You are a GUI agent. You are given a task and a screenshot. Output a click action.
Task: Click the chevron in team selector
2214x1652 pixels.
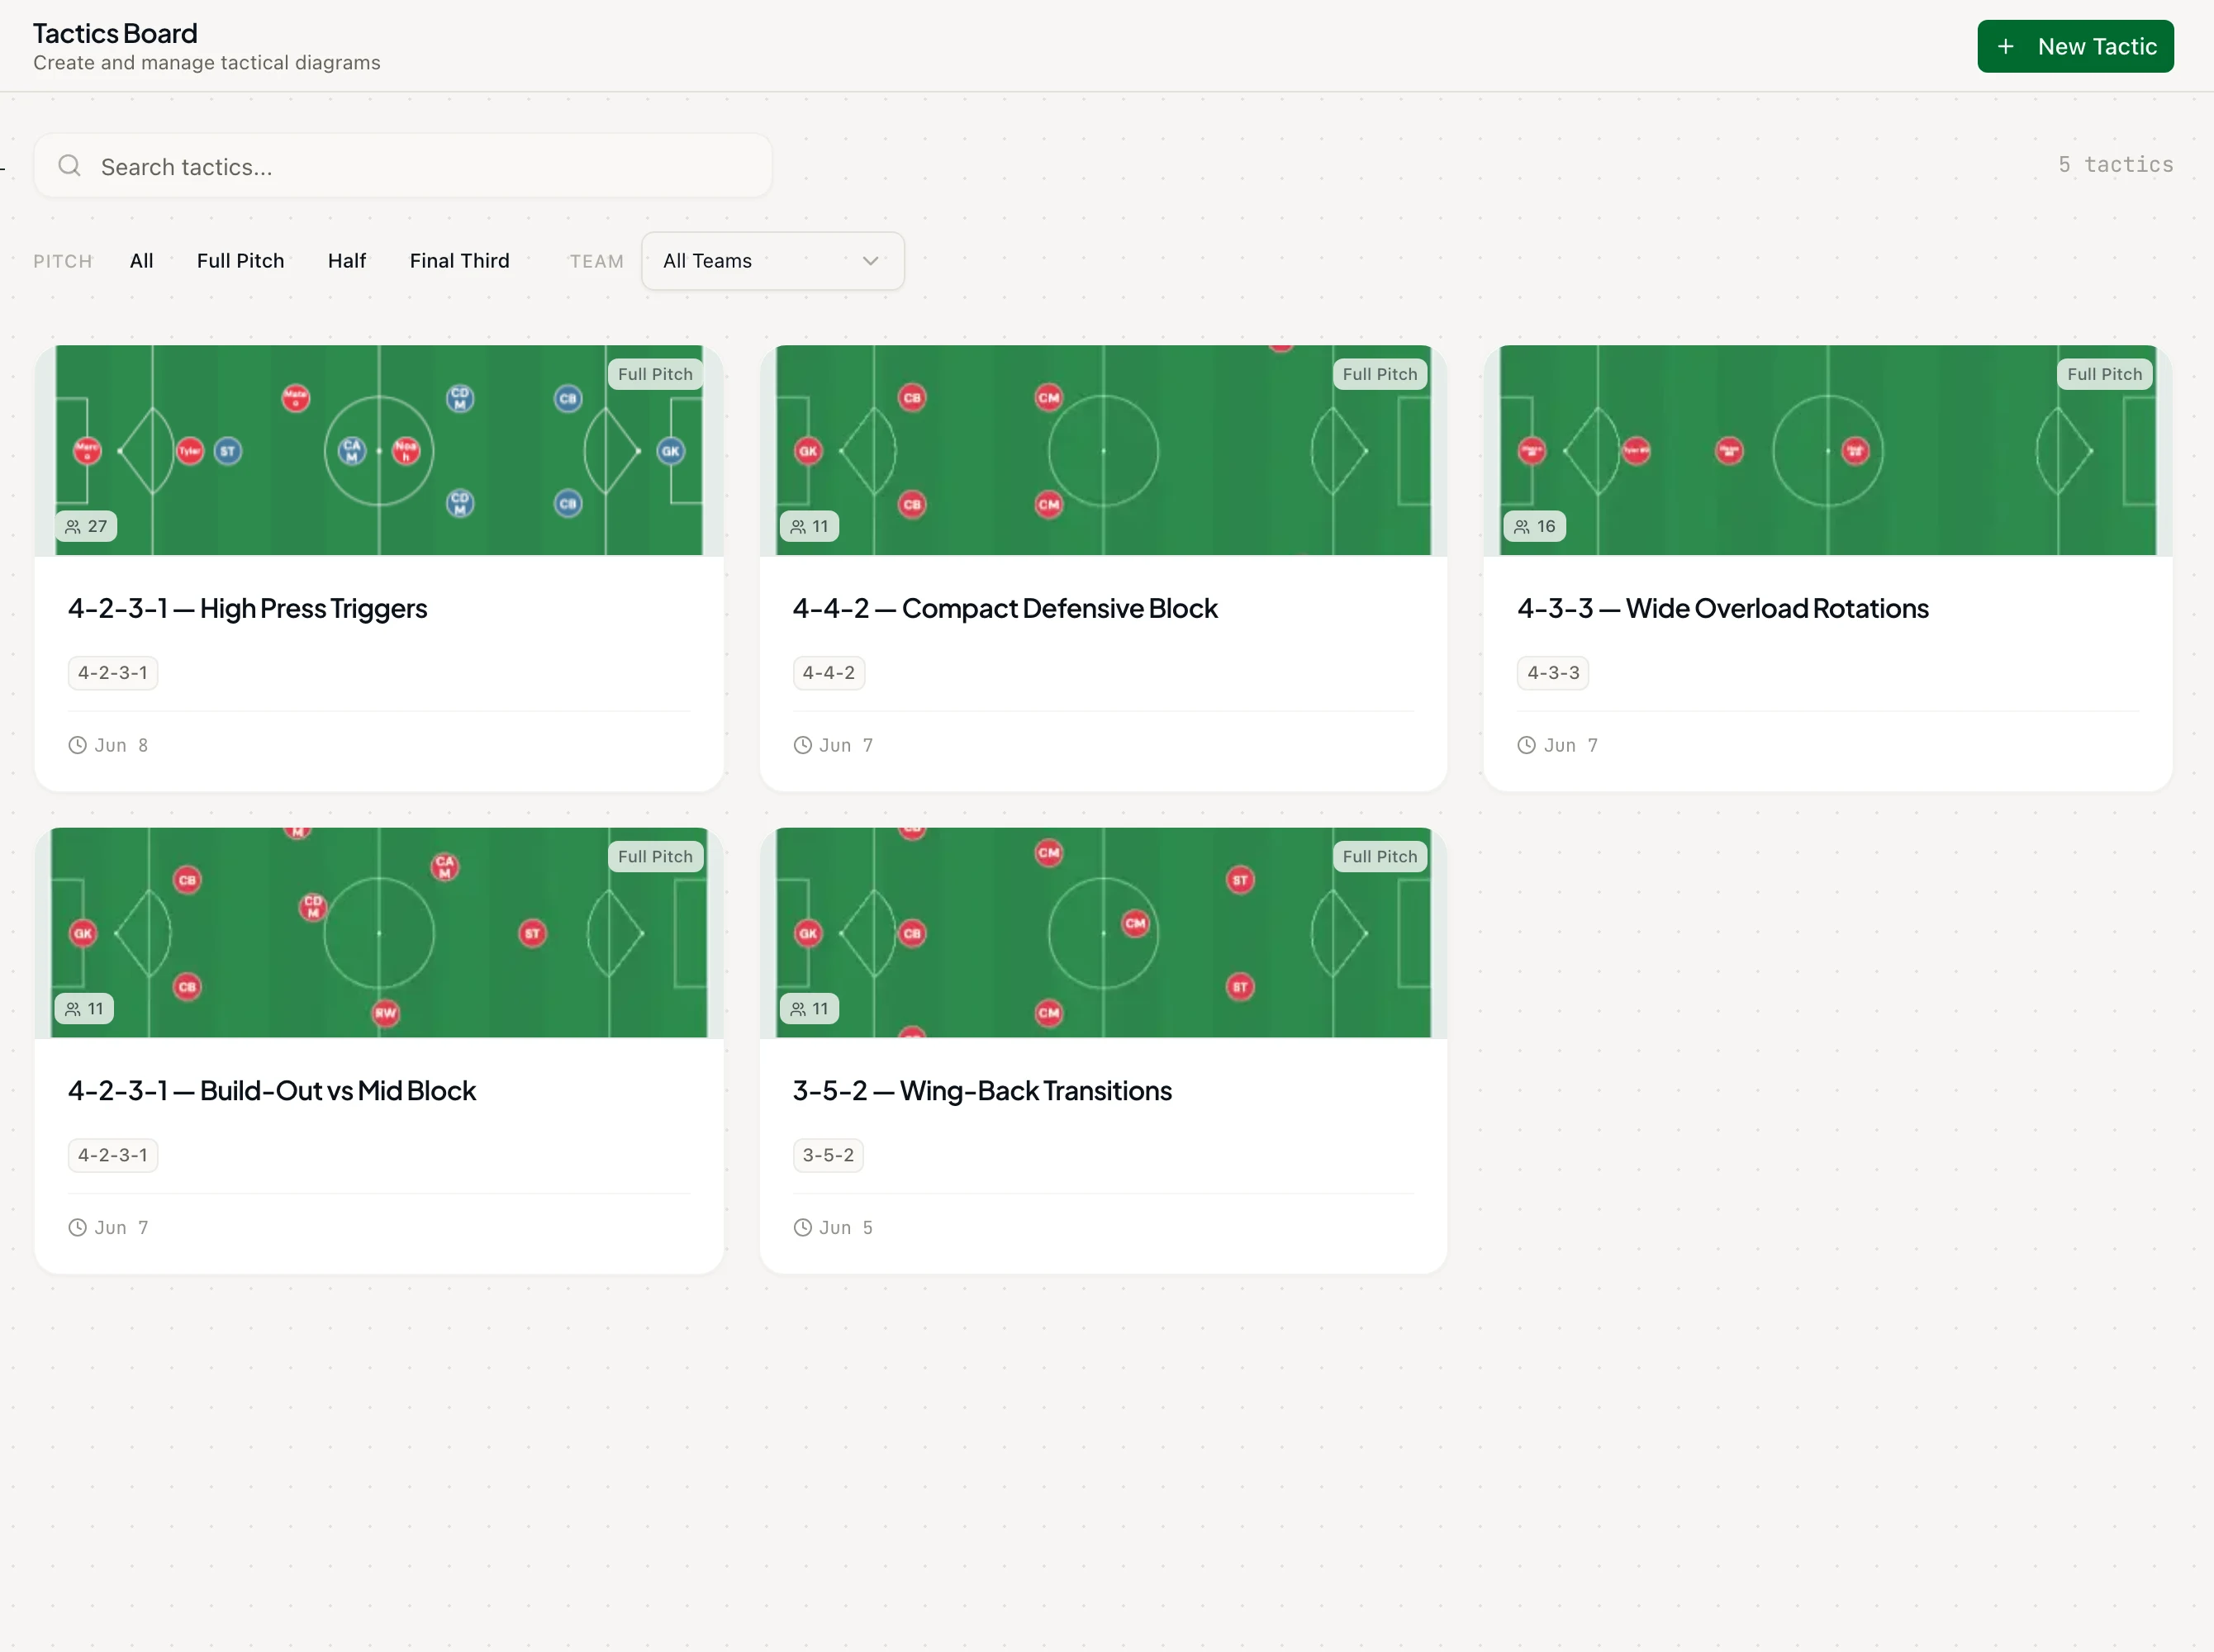pos(870,261)
